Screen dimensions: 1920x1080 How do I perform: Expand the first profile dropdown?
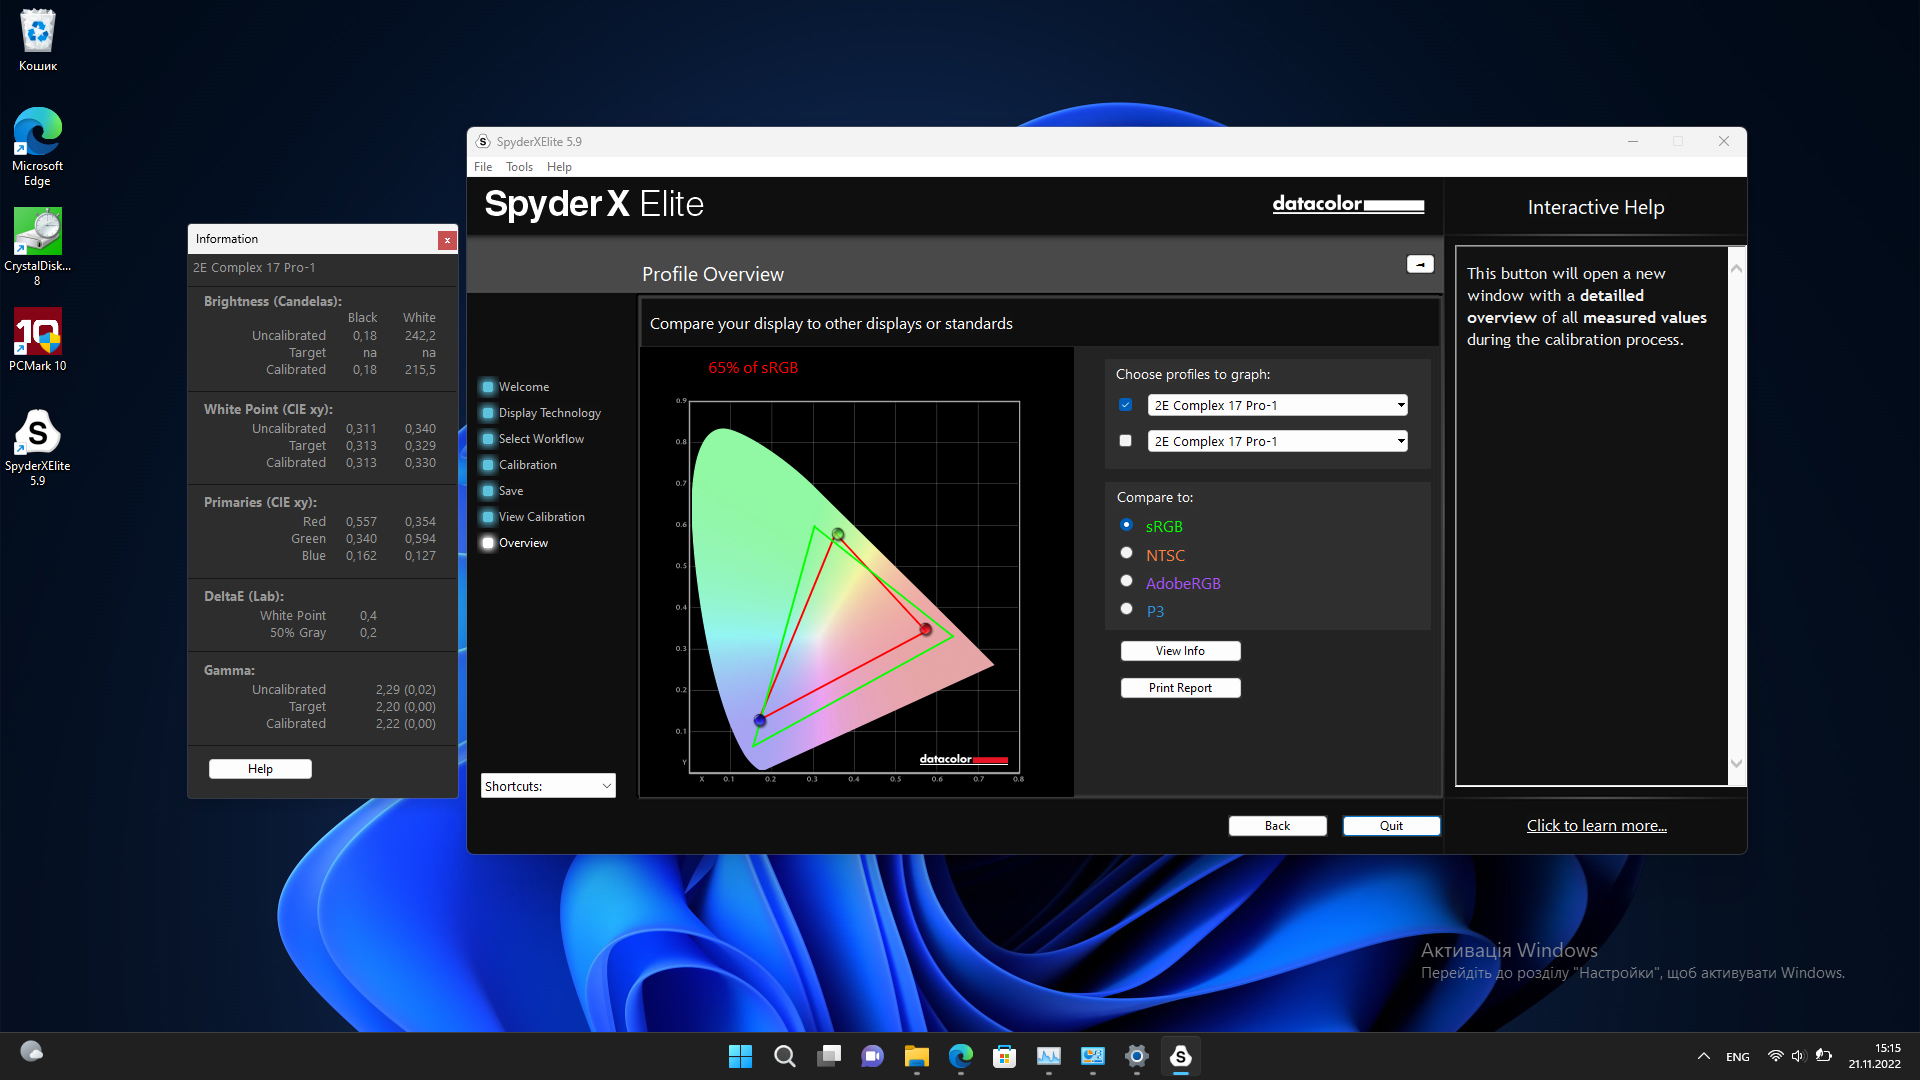[1278, 405]
